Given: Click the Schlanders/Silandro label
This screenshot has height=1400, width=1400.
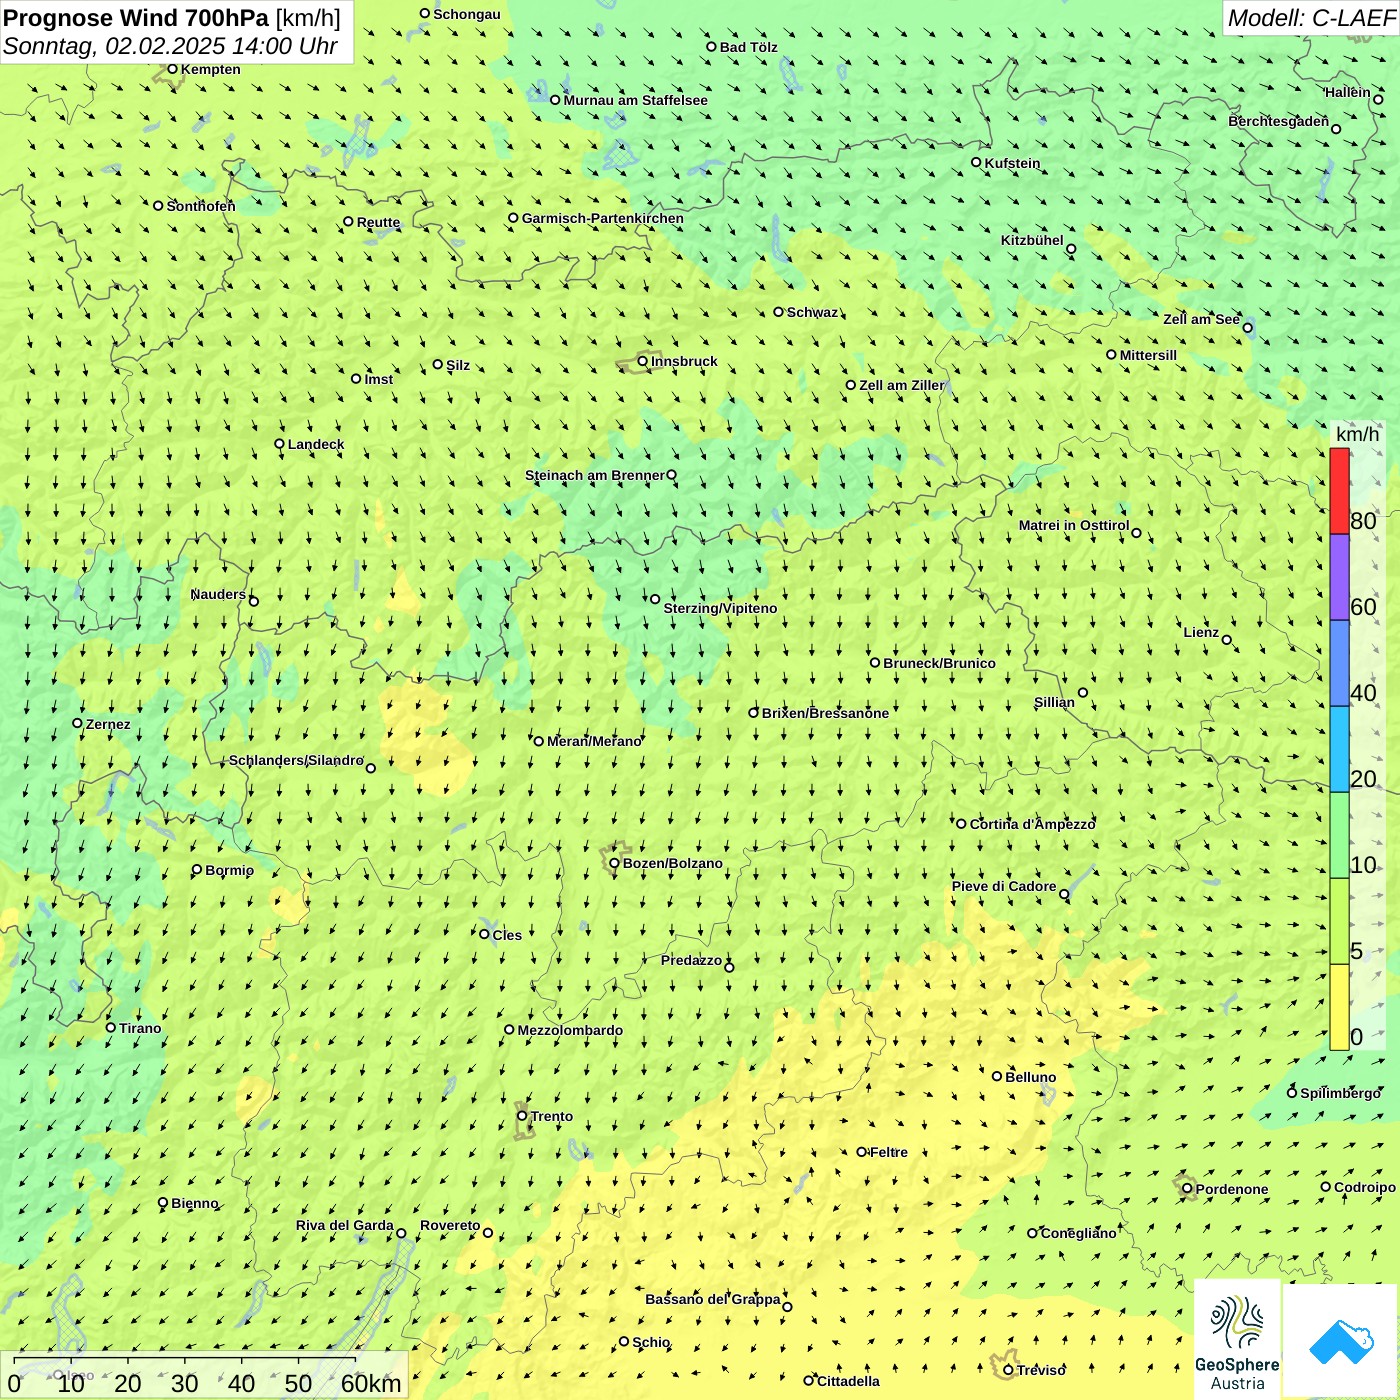Looking at the screenshot, I should 296,760.
